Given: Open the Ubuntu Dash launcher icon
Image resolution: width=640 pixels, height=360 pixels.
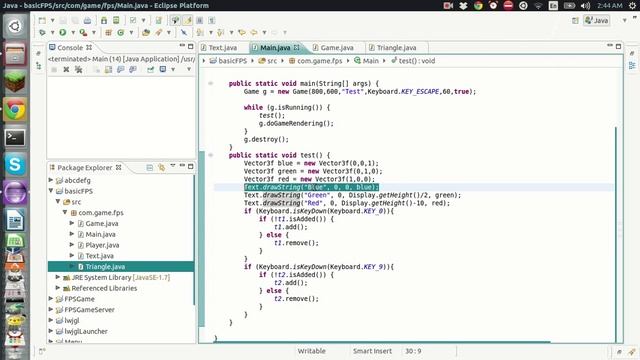Looking at the screenshot, I should (15, 27).
